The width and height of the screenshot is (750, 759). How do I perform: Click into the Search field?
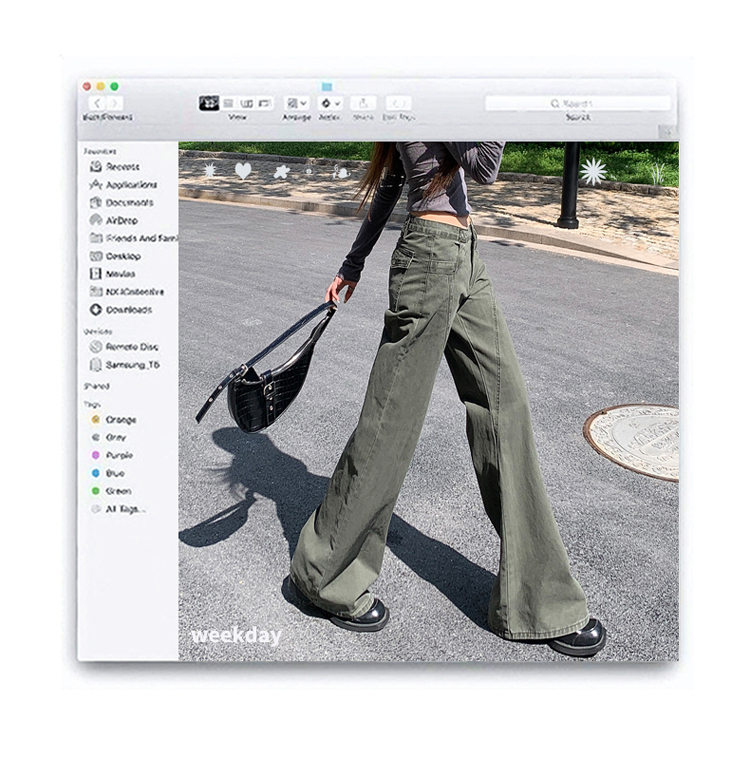(578, 103)
